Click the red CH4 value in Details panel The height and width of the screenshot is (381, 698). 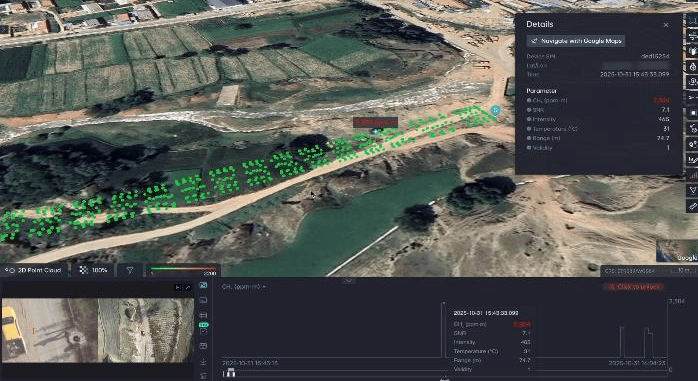click(x=661, y=101)
